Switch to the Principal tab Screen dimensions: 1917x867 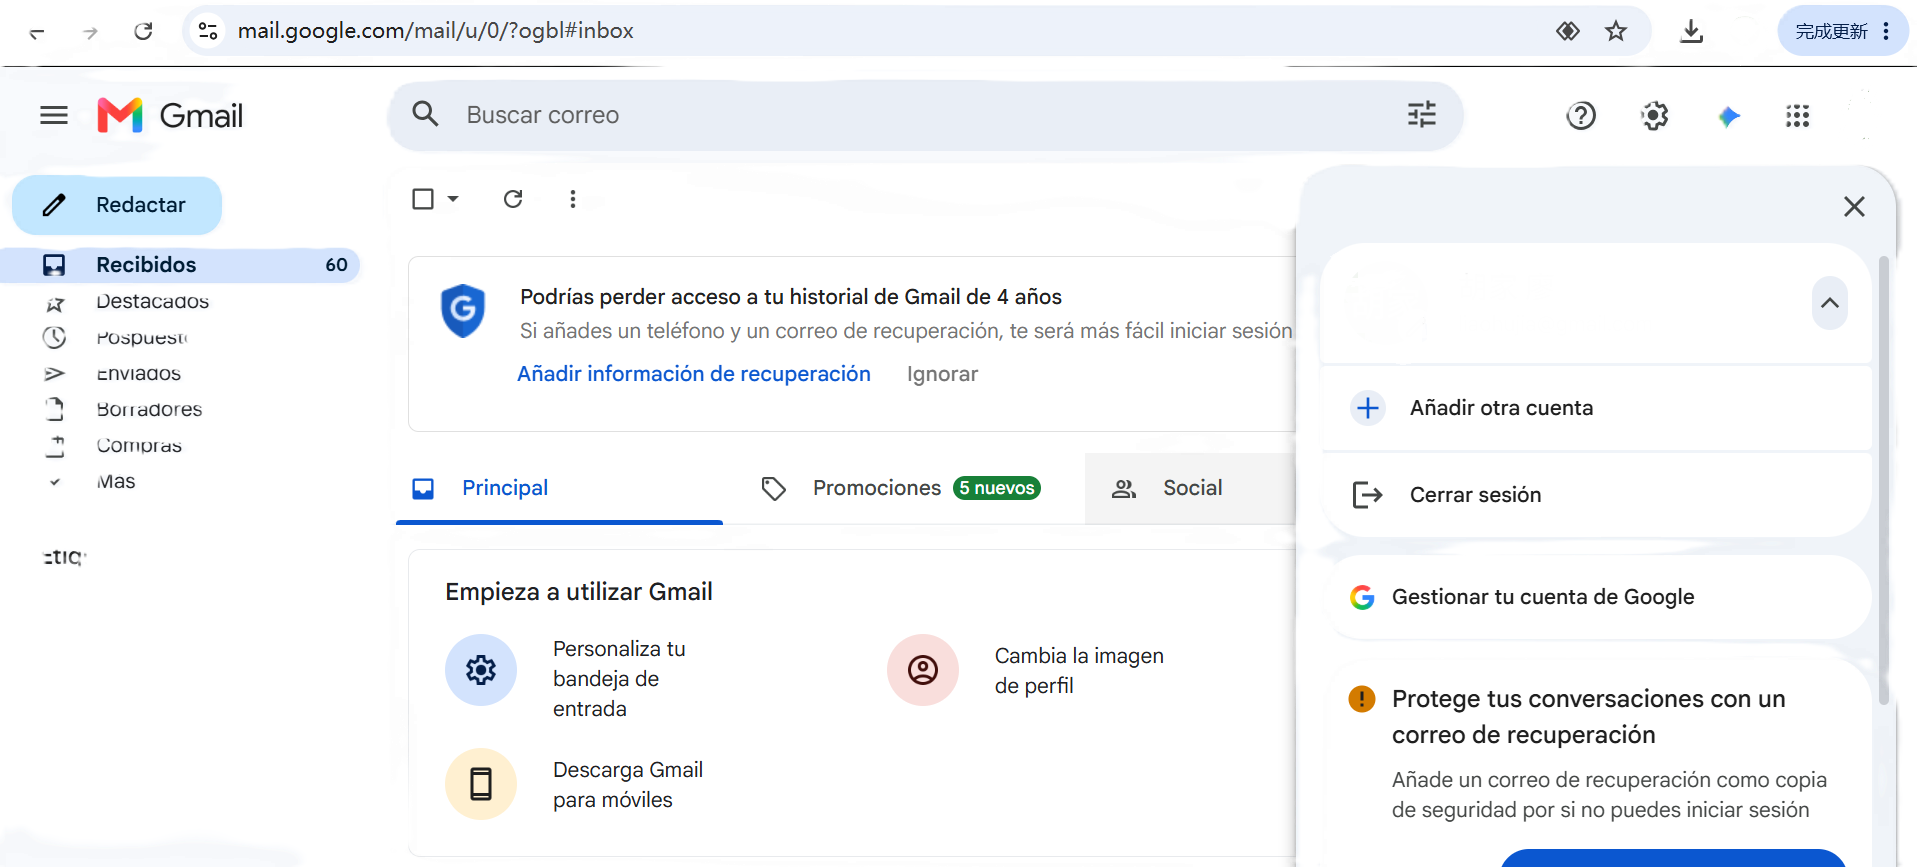click(x=559, y=488)
